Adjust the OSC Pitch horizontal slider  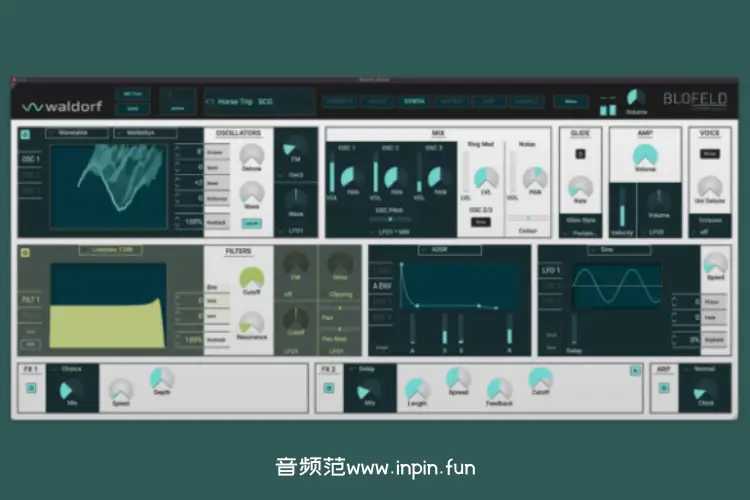(x=390, y=219)
